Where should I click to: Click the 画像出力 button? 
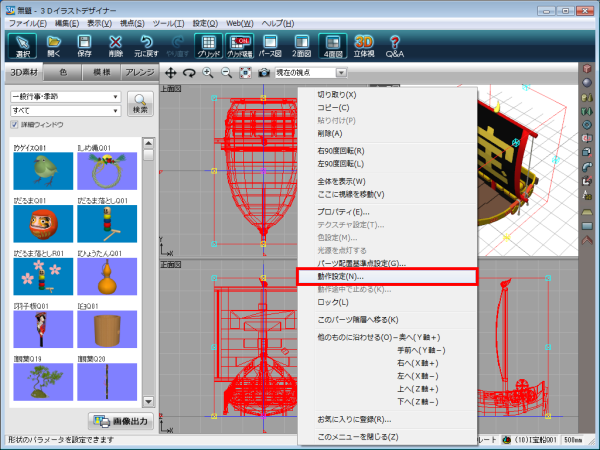click(x=122, y=420)
